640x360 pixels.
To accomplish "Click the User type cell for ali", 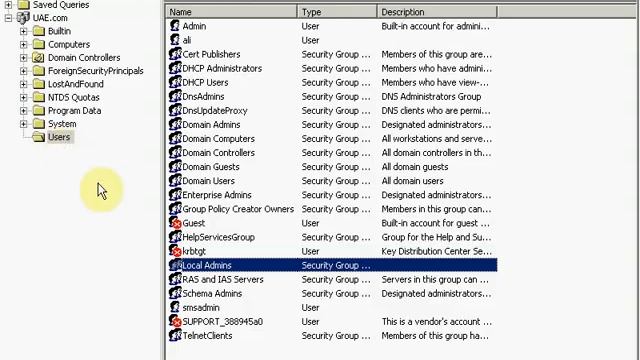I will (310, 40).
